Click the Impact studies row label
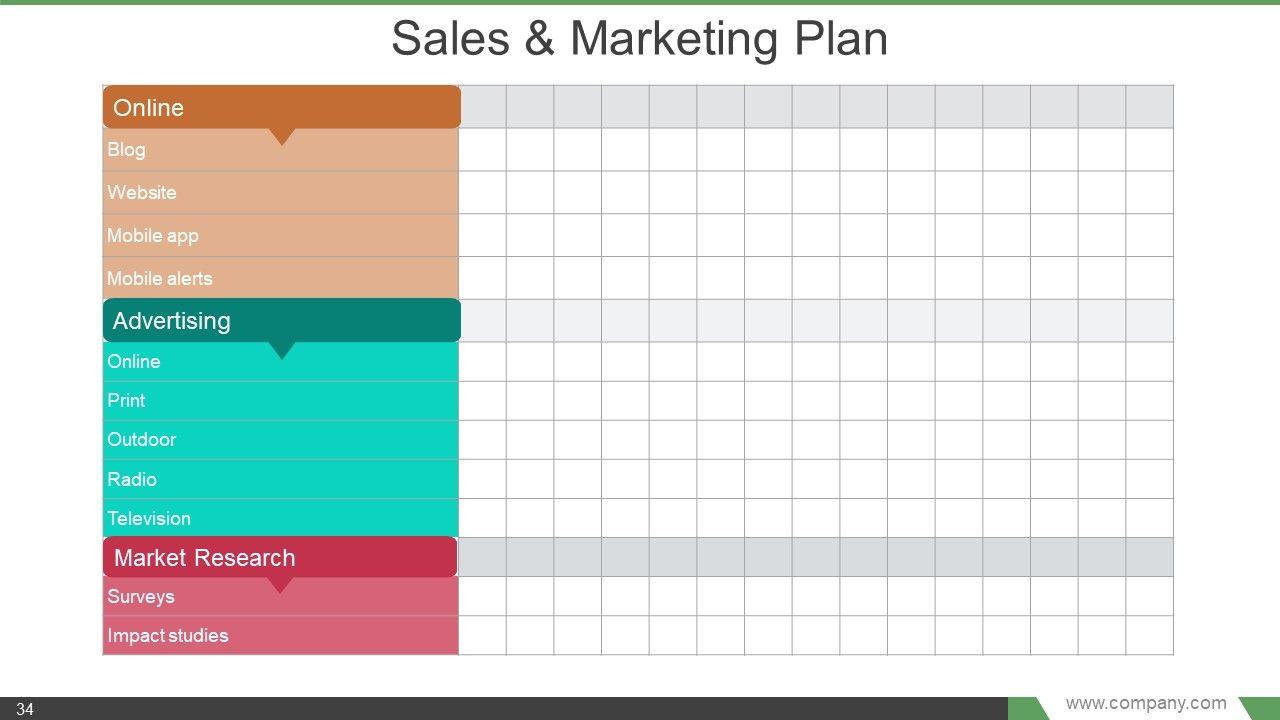This screenshot has width=1280, height=720. [168, 635]
